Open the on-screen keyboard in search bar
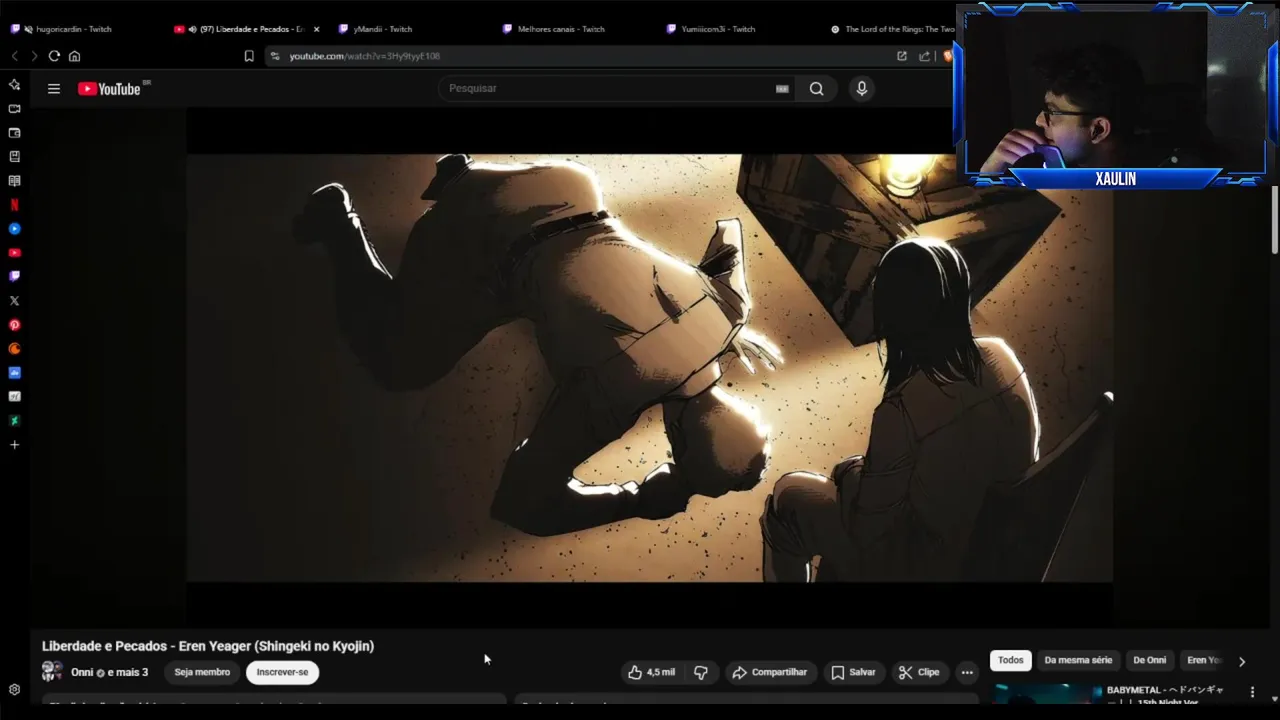The width and height of the screenshot is (1280, 720). pos(782,89)
